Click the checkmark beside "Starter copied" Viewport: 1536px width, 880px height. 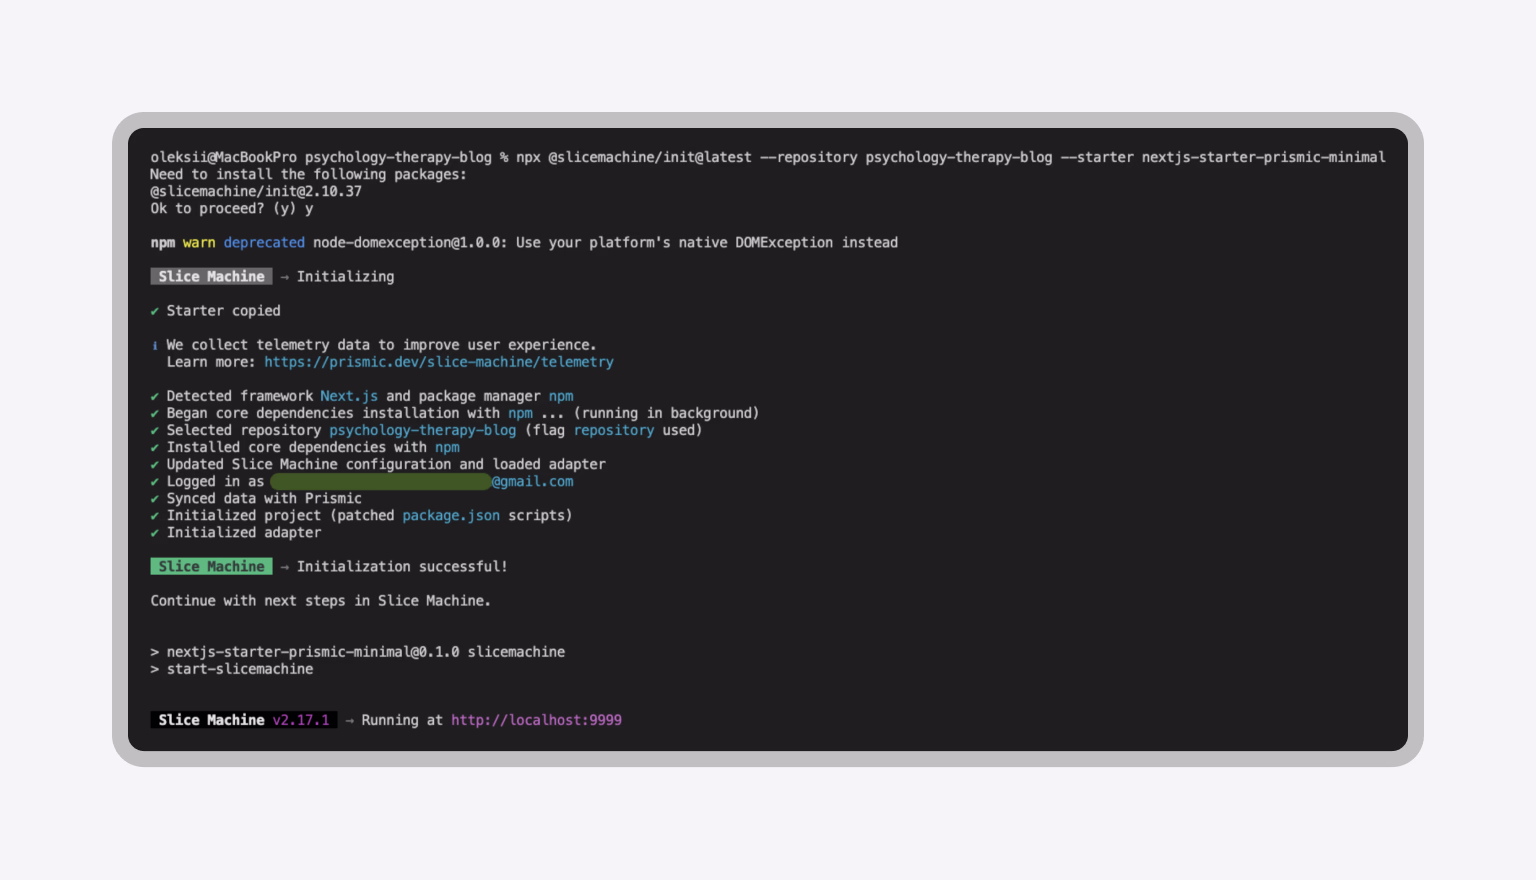point(155,311)
